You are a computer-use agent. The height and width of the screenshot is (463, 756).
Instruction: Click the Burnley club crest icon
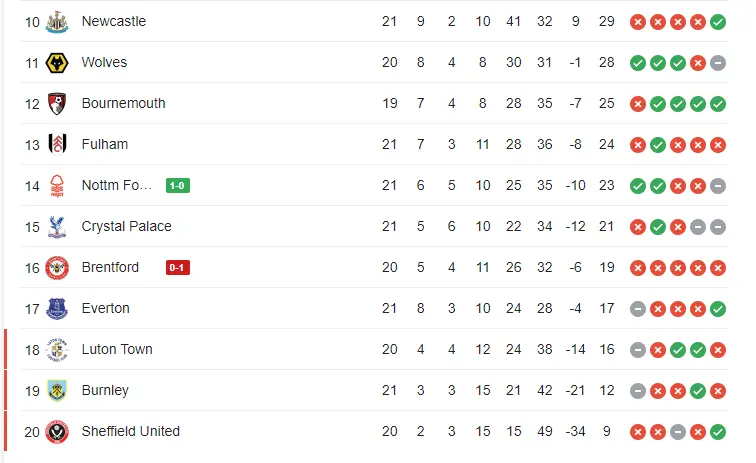(56, 390)
